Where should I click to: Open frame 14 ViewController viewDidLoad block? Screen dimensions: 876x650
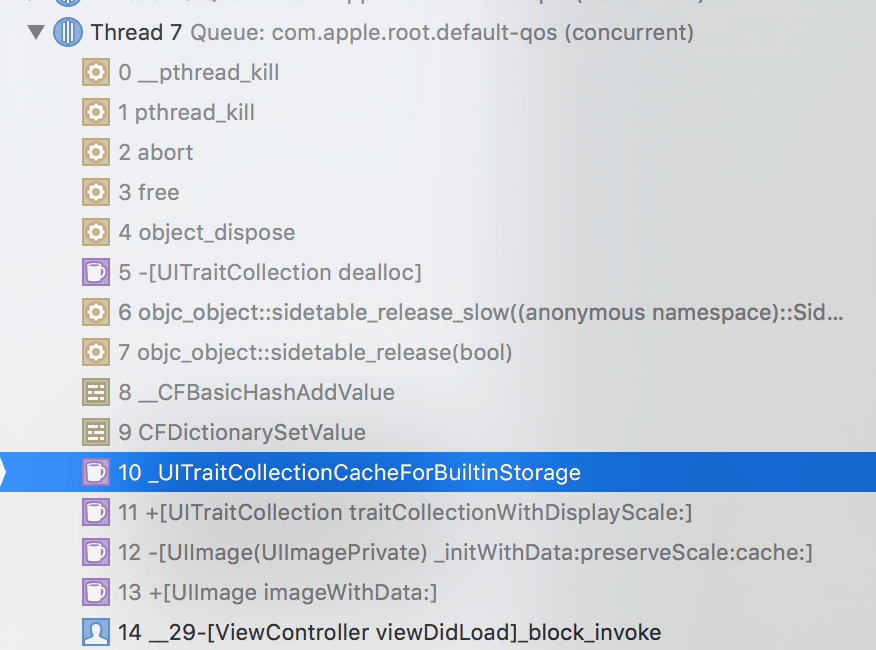390,632
